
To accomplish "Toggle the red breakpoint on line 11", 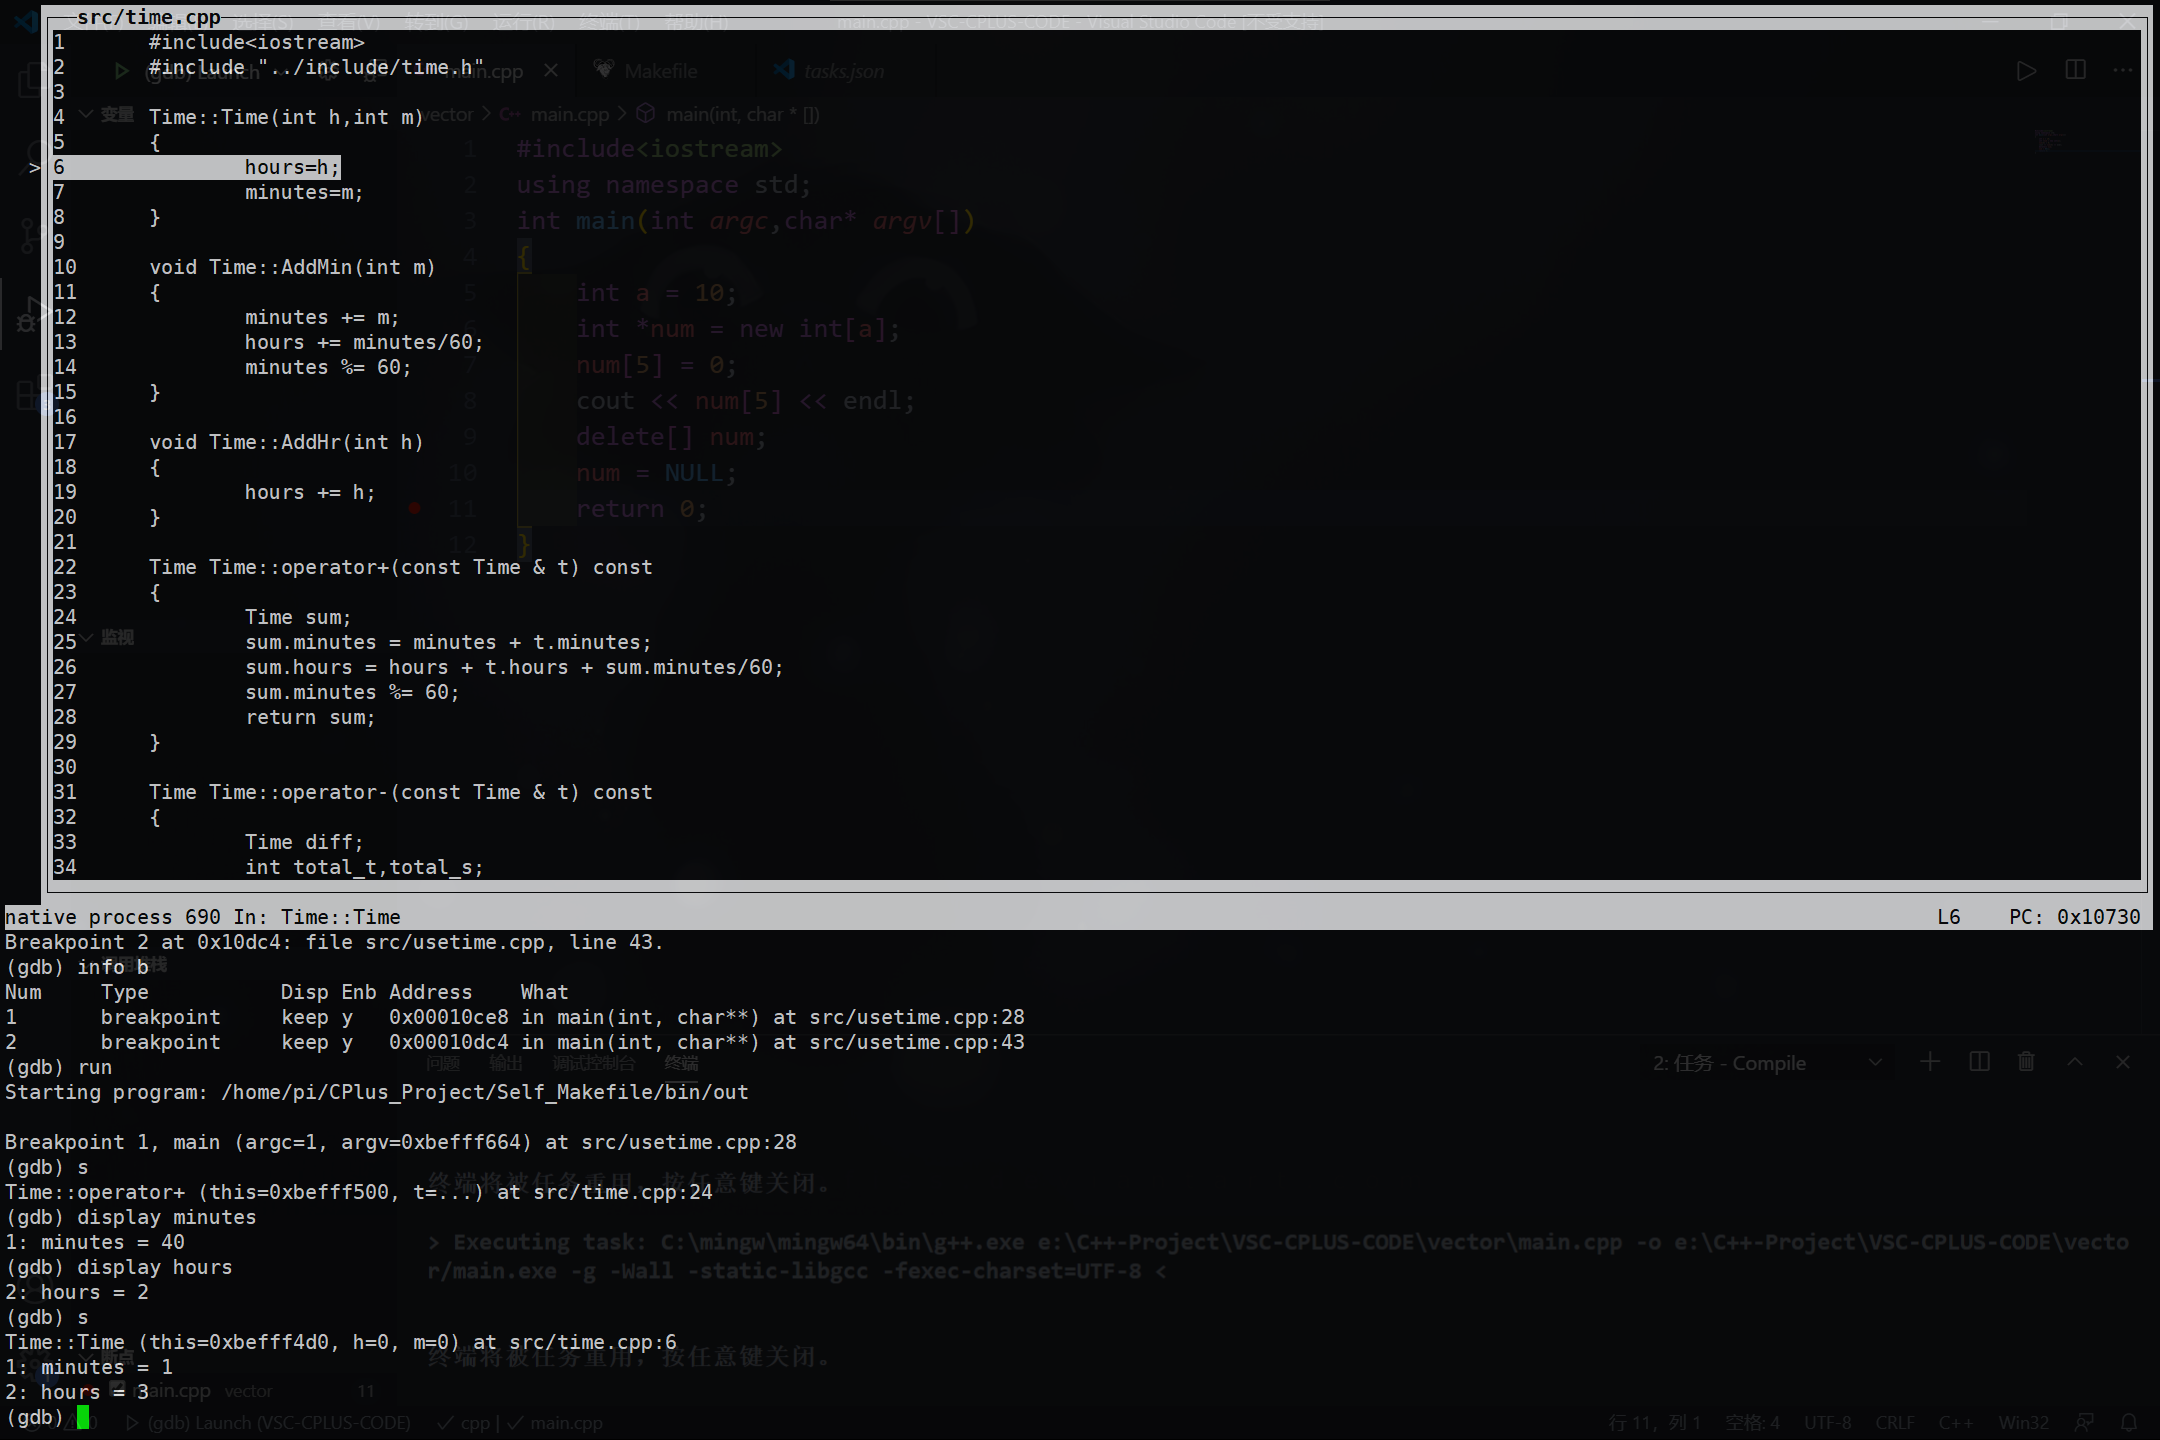I will [414, 508].
